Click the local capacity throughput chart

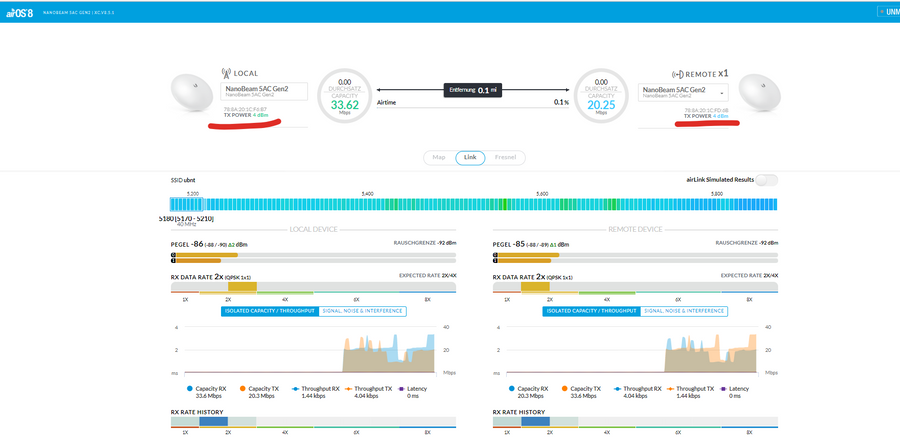[309, 350]
